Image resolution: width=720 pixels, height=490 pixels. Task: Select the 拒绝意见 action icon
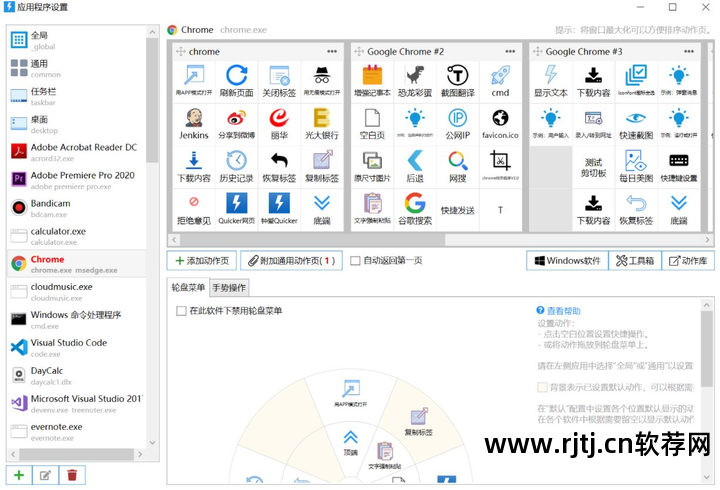point(194,202)
